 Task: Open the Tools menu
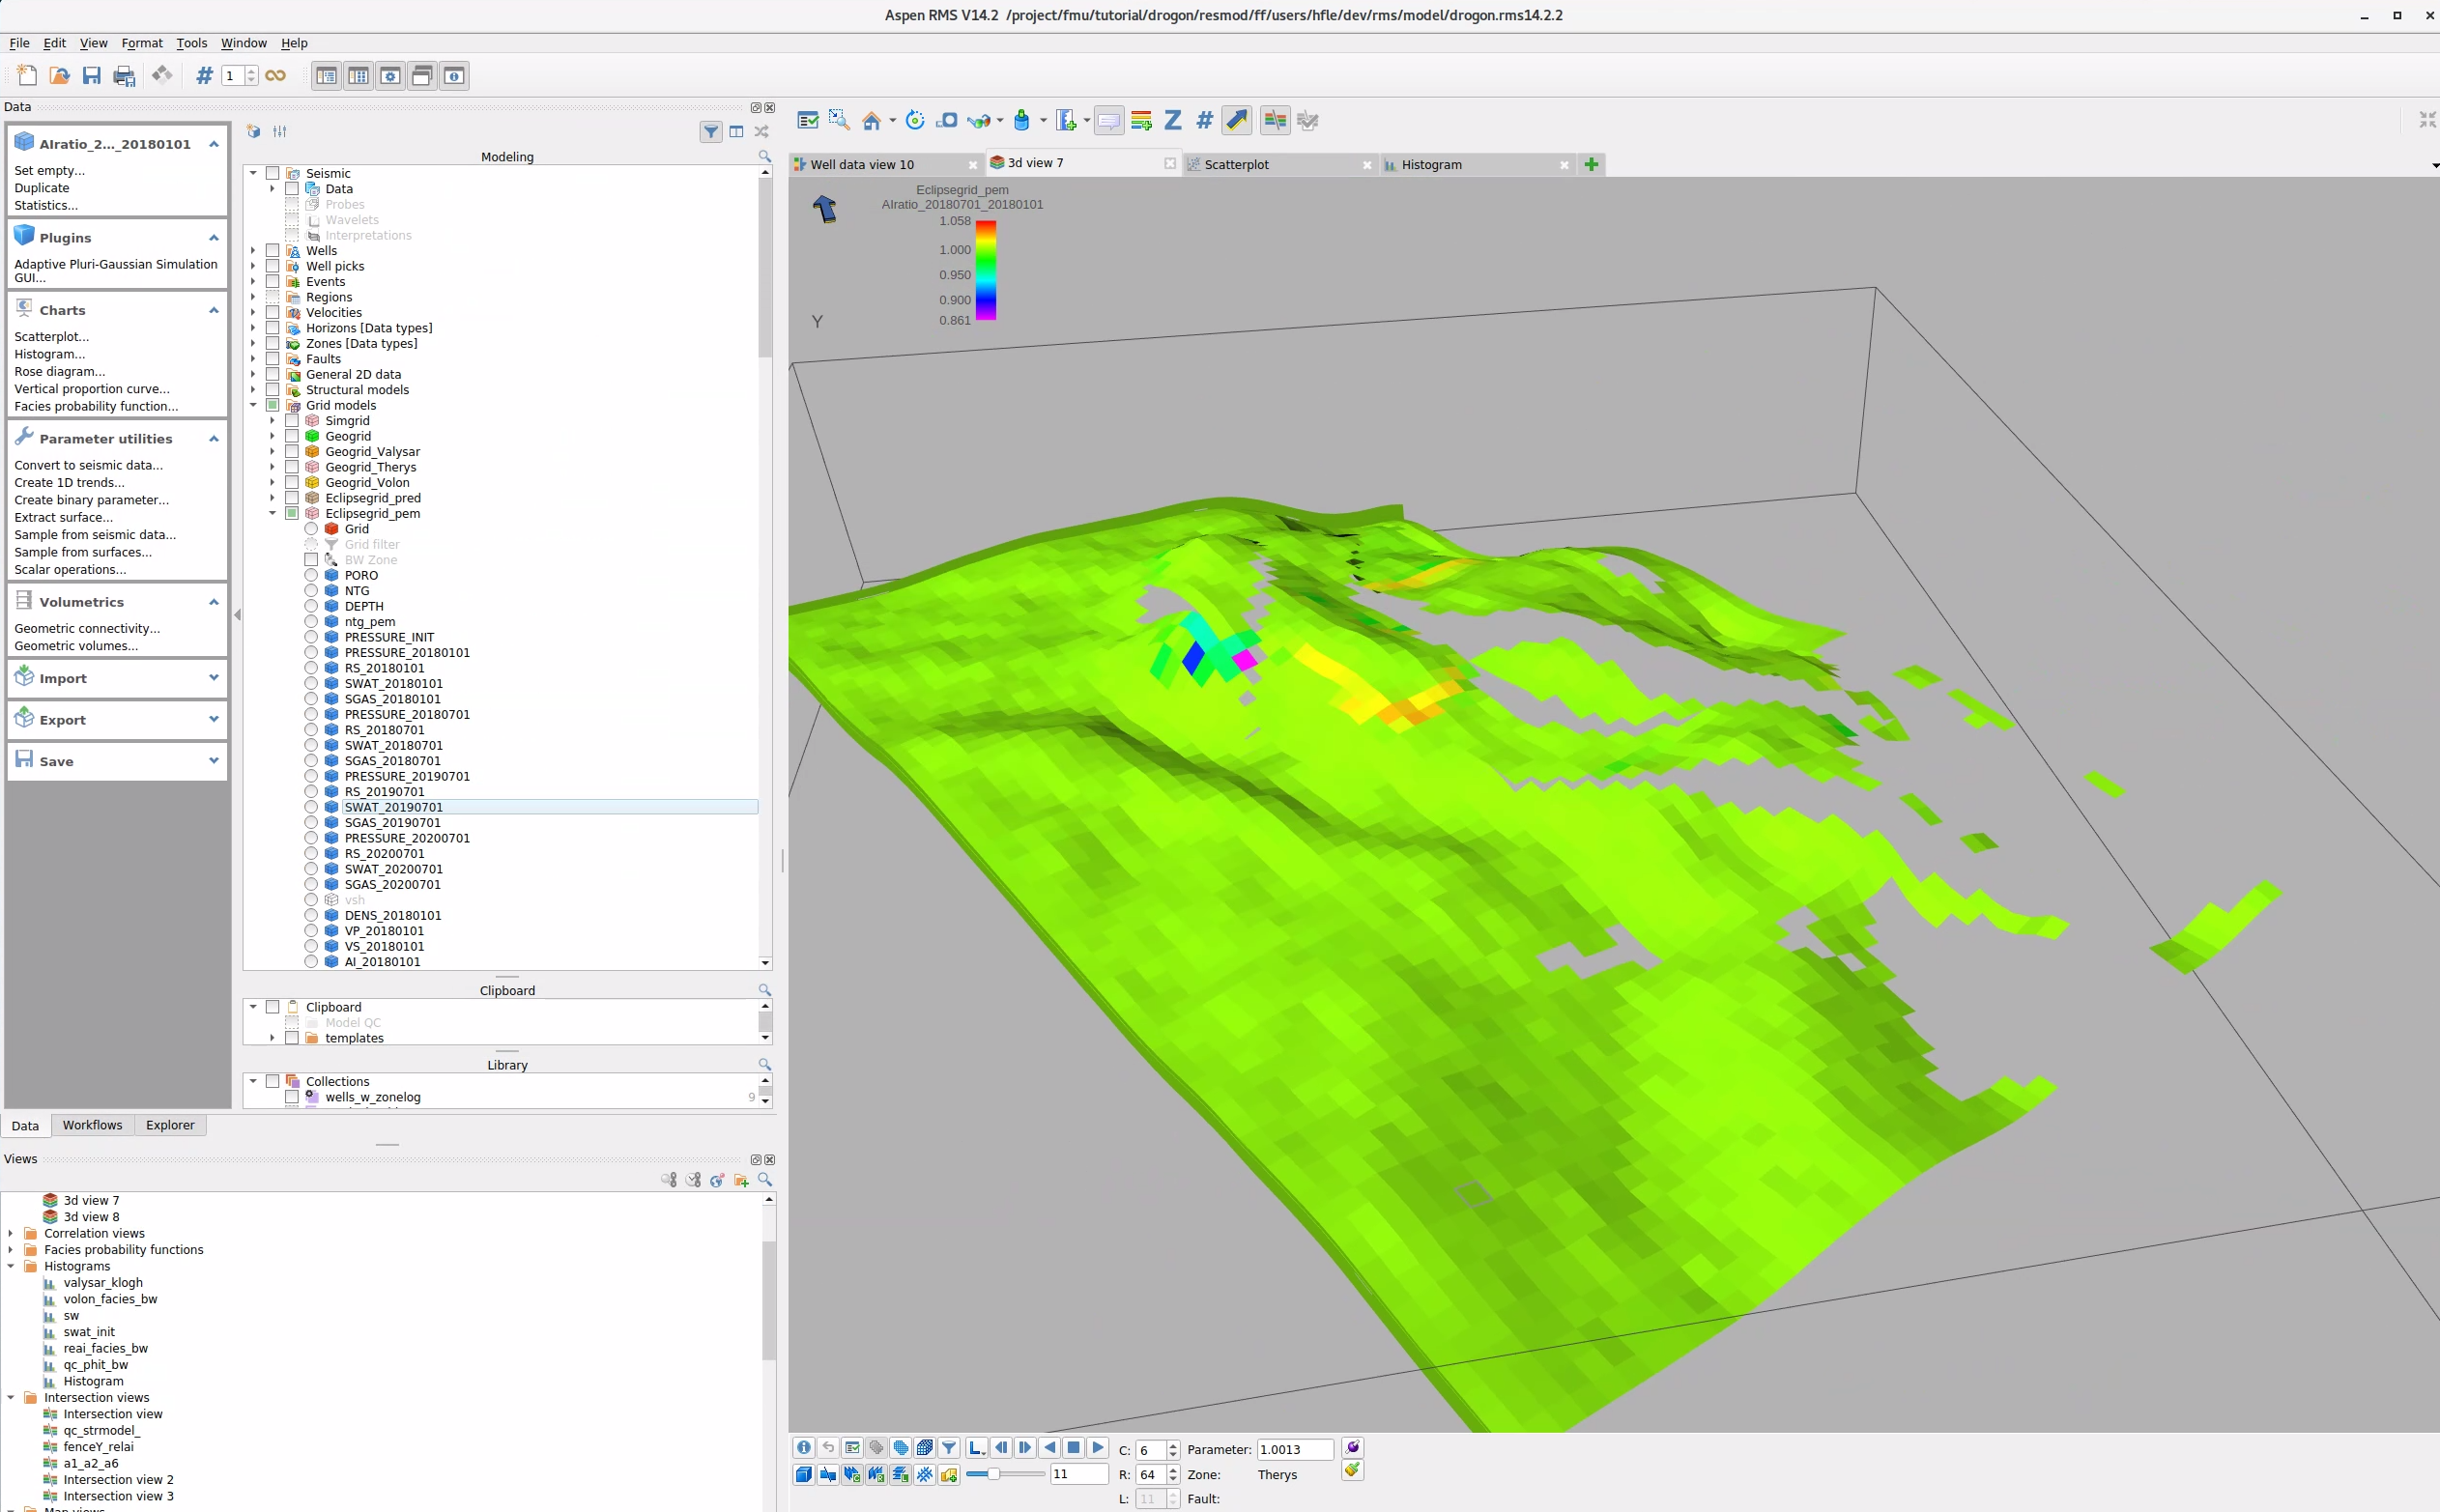[191, 43]
